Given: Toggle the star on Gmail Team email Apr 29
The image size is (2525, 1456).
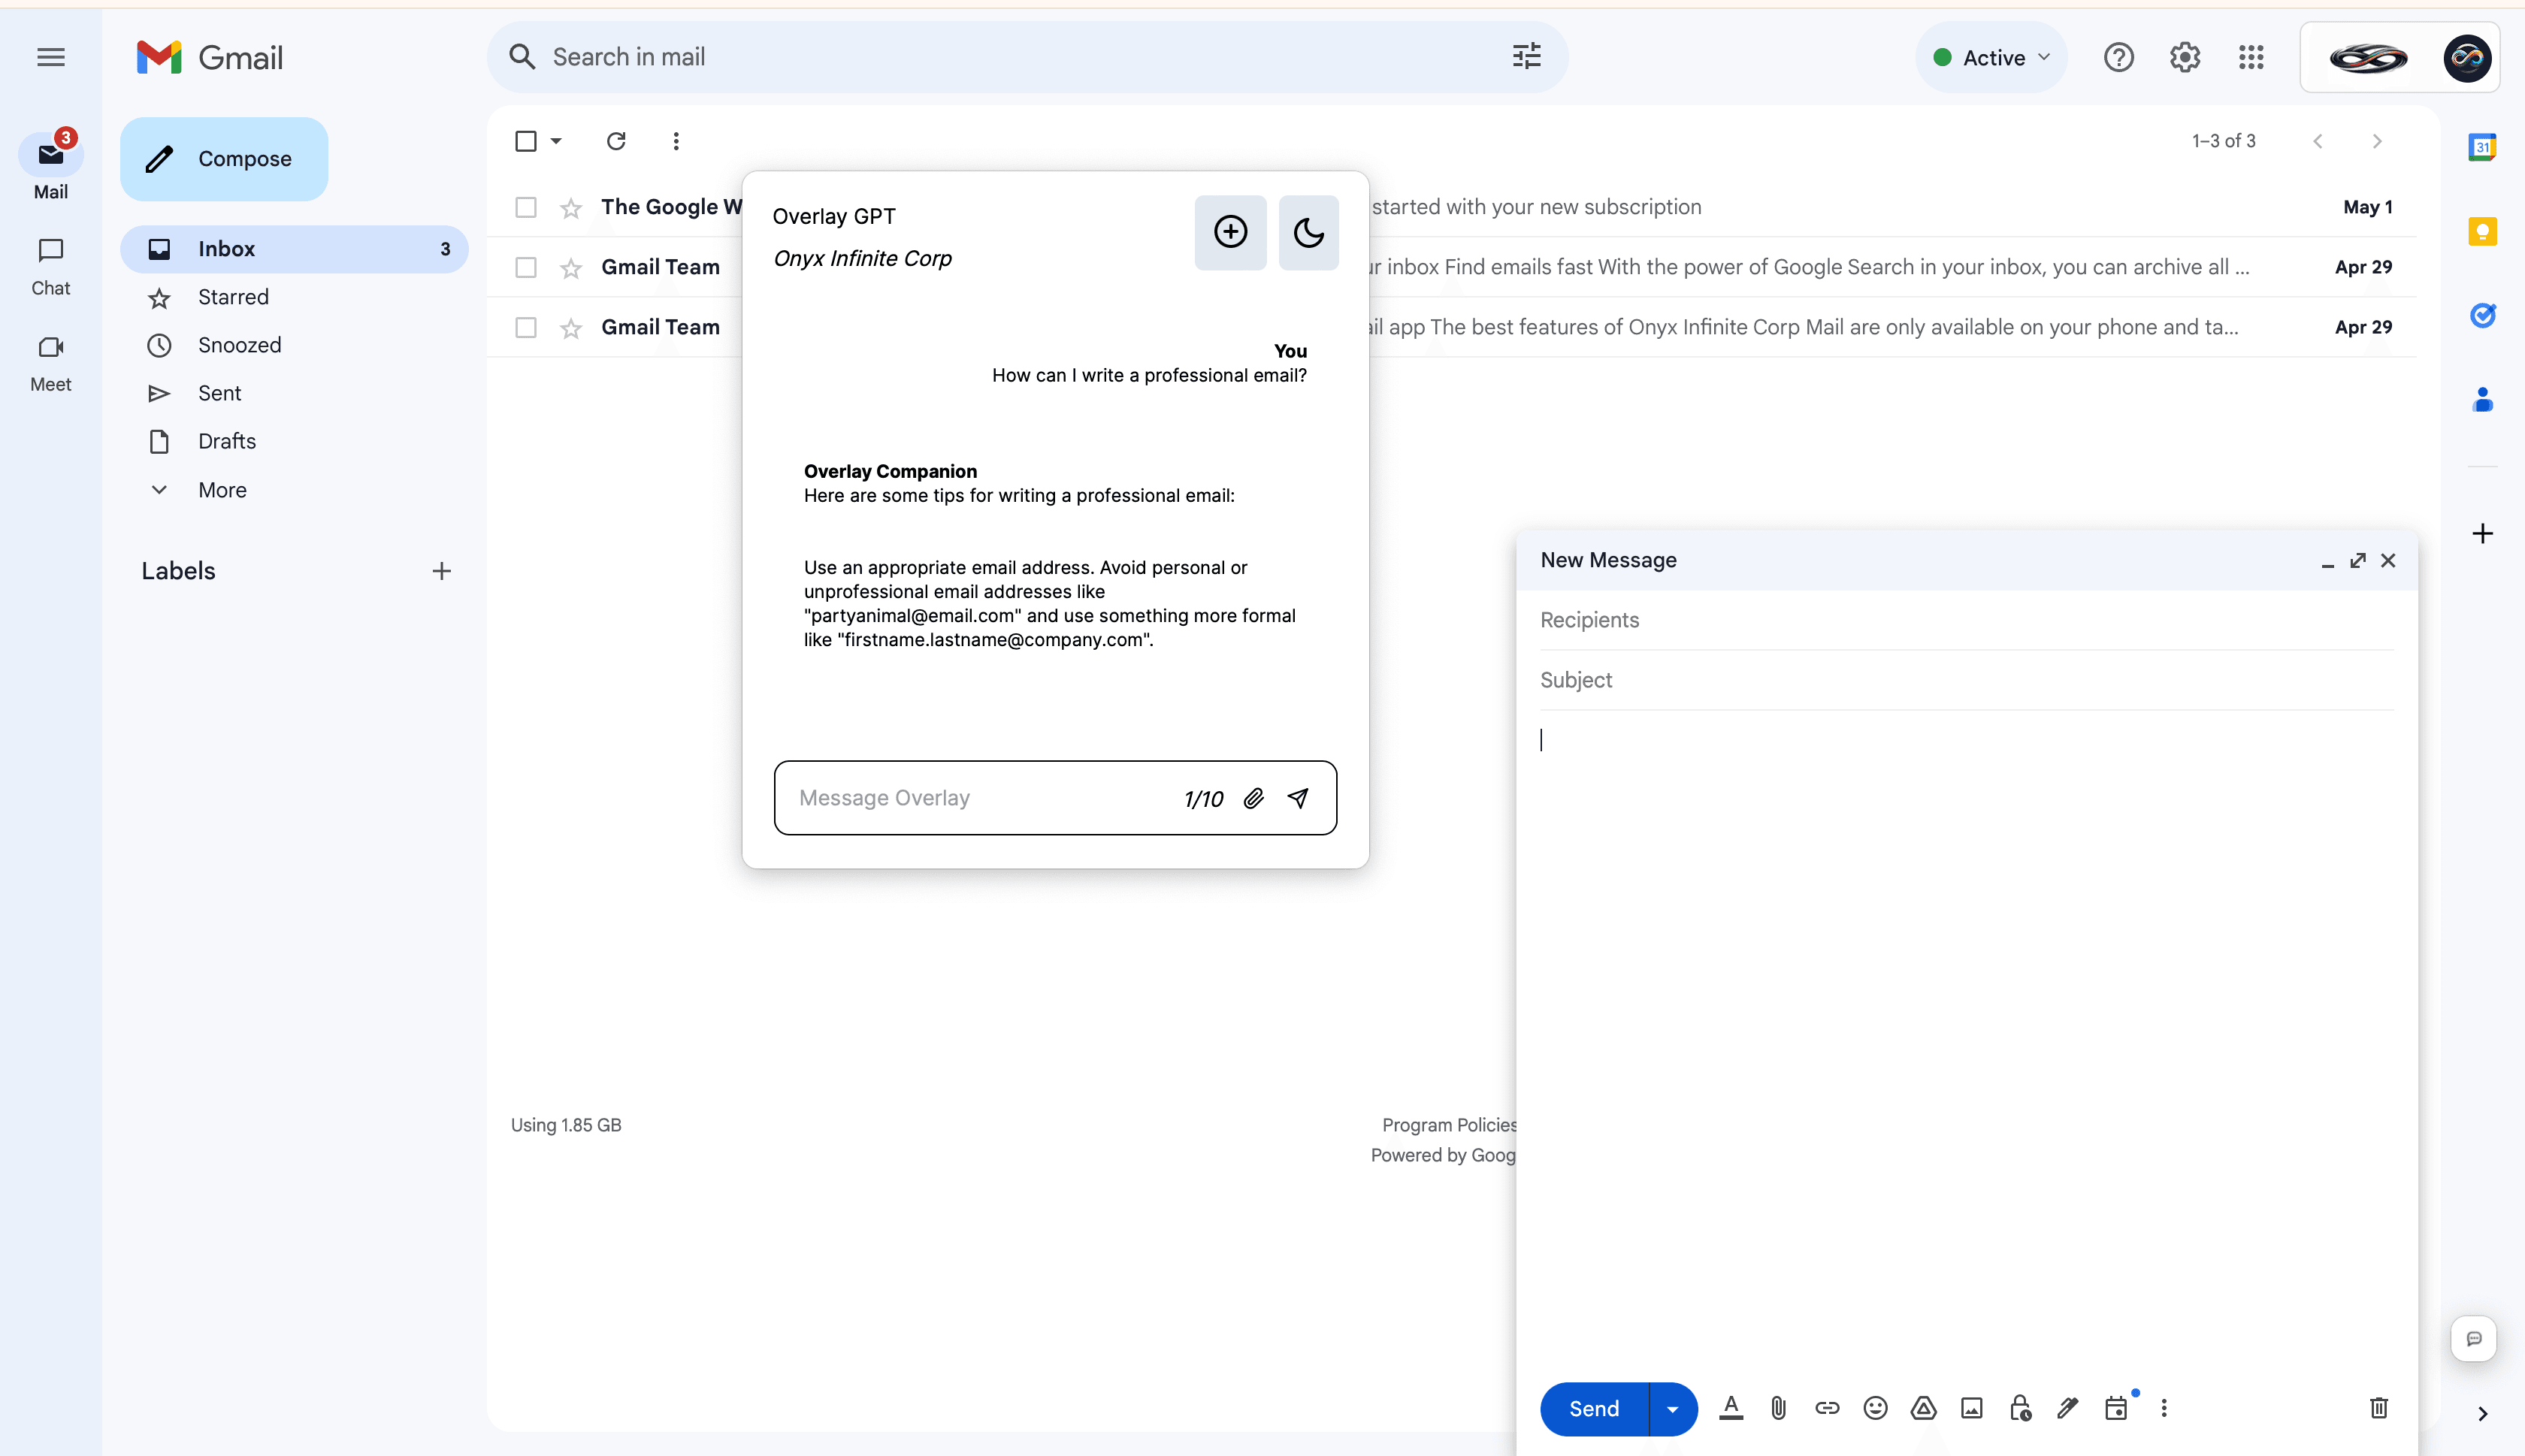Looking at the screenshot, I should tap(567, 267).
